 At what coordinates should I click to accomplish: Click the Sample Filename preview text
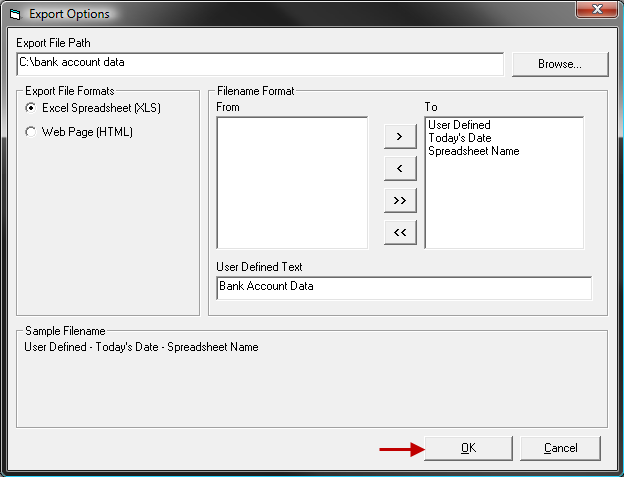pos(141,347)
